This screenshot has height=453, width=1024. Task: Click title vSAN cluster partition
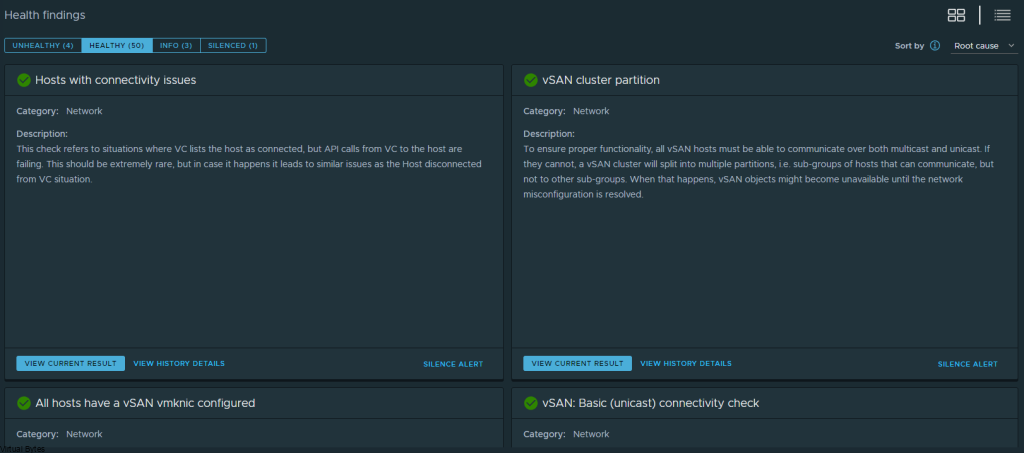click(601, 80)
